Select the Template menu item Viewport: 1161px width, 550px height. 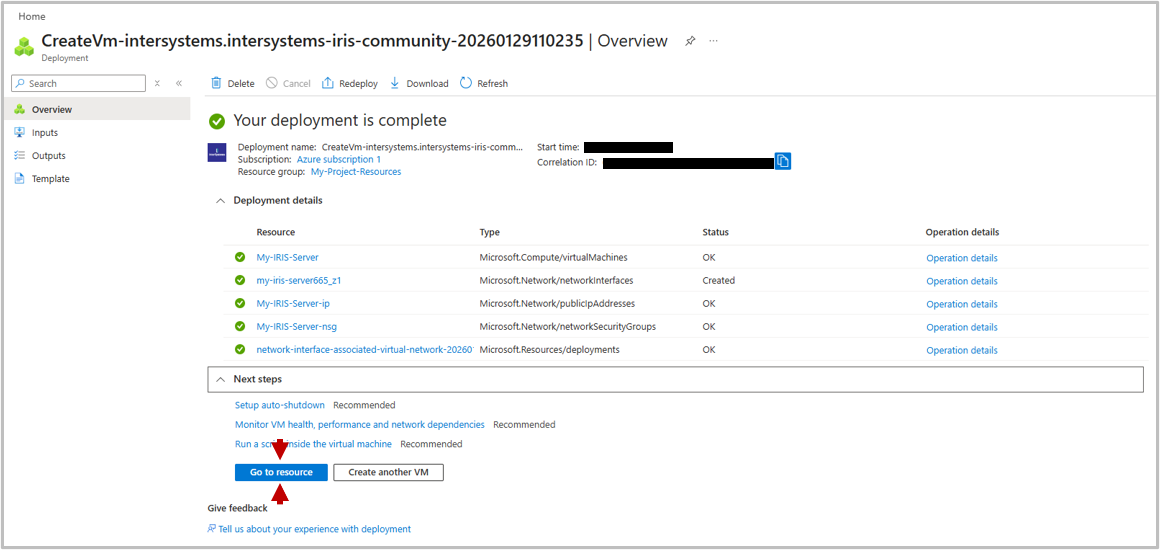tap(50, 179)
